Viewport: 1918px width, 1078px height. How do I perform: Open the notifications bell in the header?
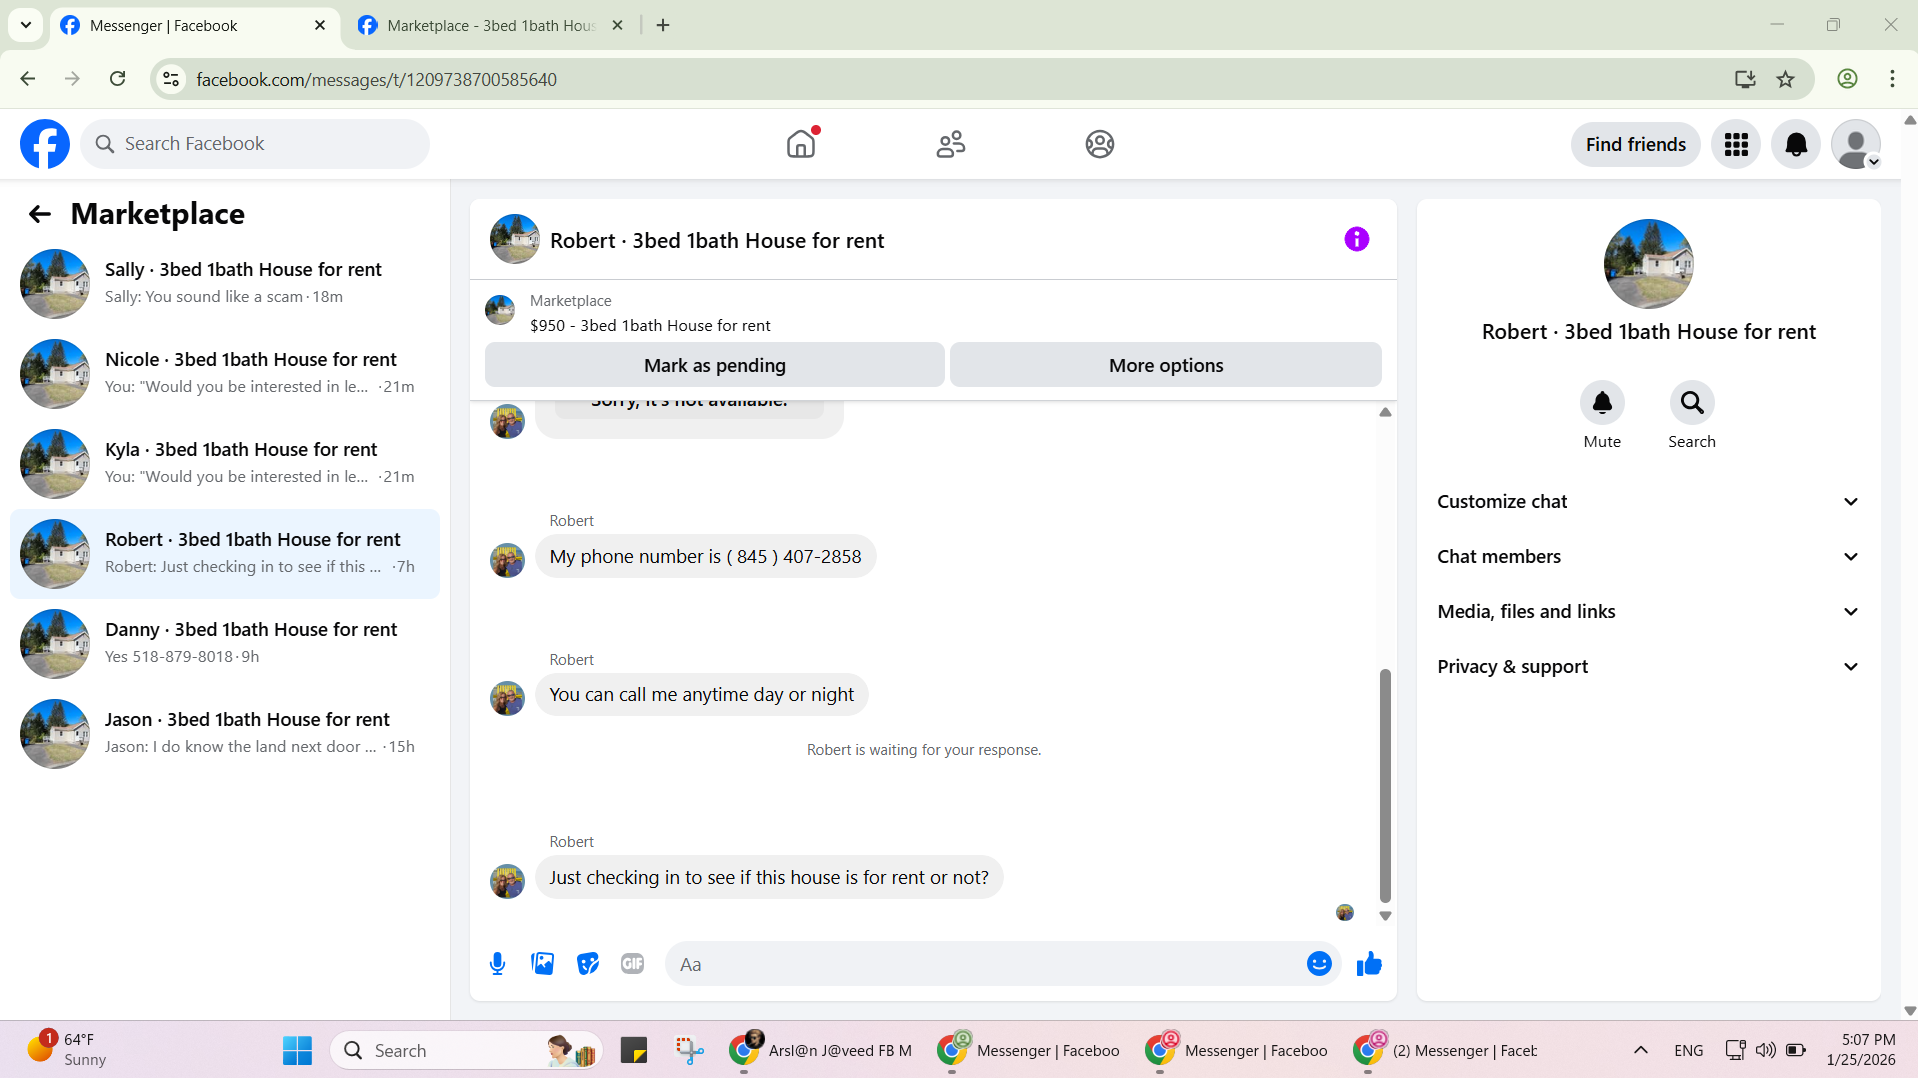tap(1796, 145)
